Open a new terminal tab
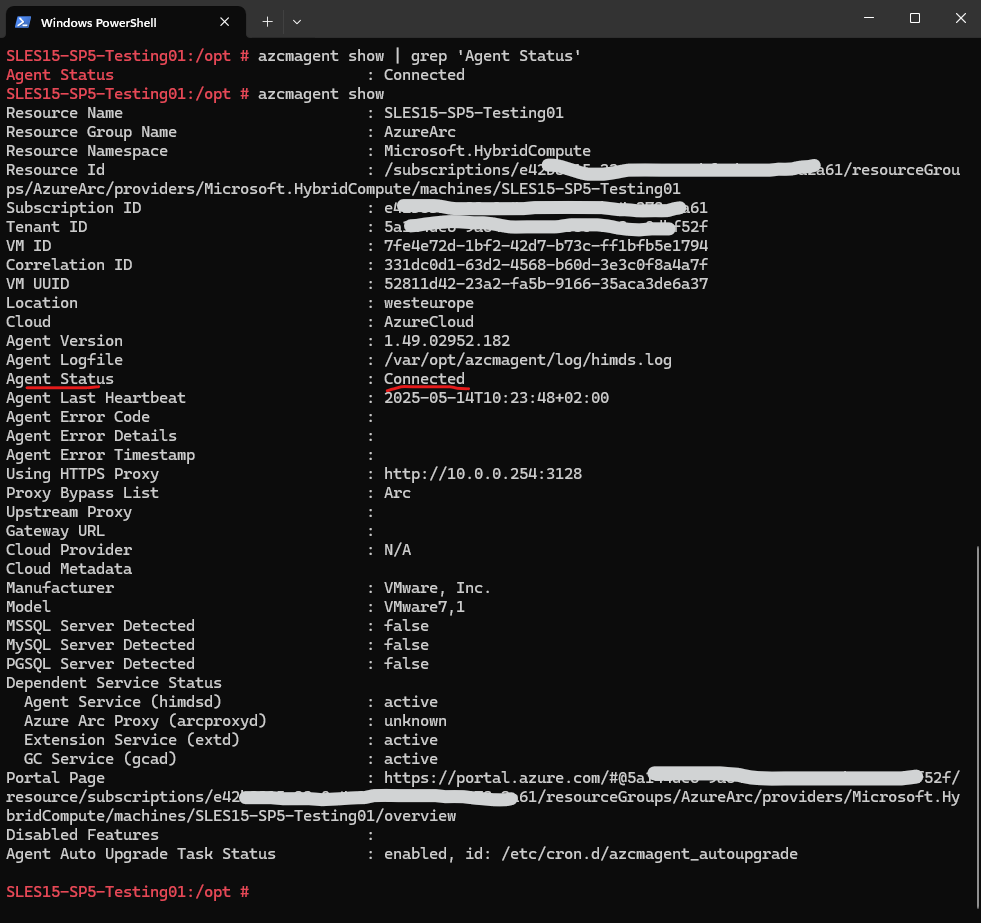 267,22
